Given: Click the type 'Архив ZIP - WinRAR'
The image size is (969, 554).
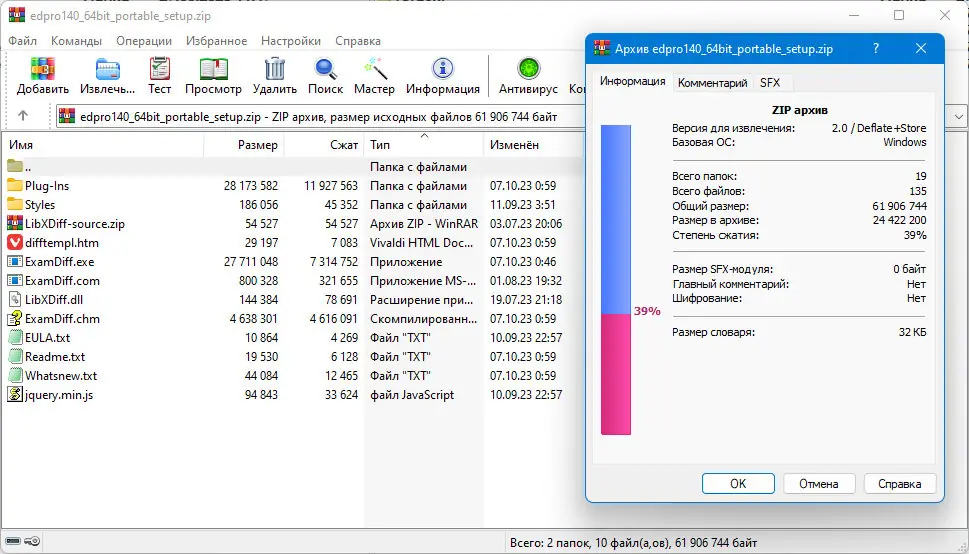Looking at the screenshot, I should (x=424, y=223).
